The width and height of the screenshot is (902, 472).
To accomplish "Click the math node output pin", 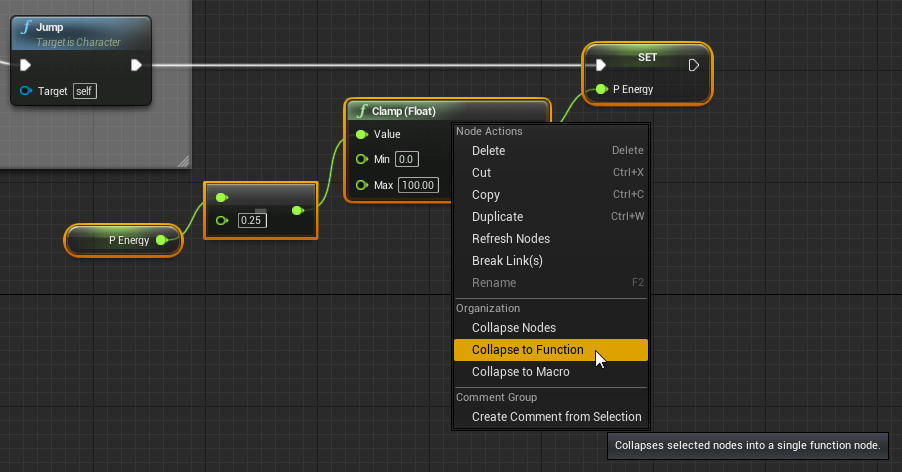I will (x=297, y=211).
